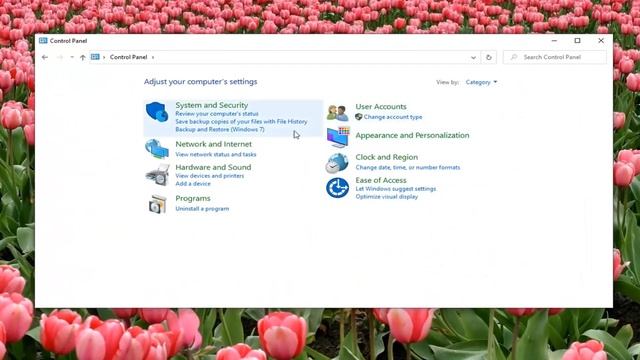The width and height of the screenshot is (640, 360).
Task: Click the Control Panel breadcrumb in address bar
Action: click(128, 57)
